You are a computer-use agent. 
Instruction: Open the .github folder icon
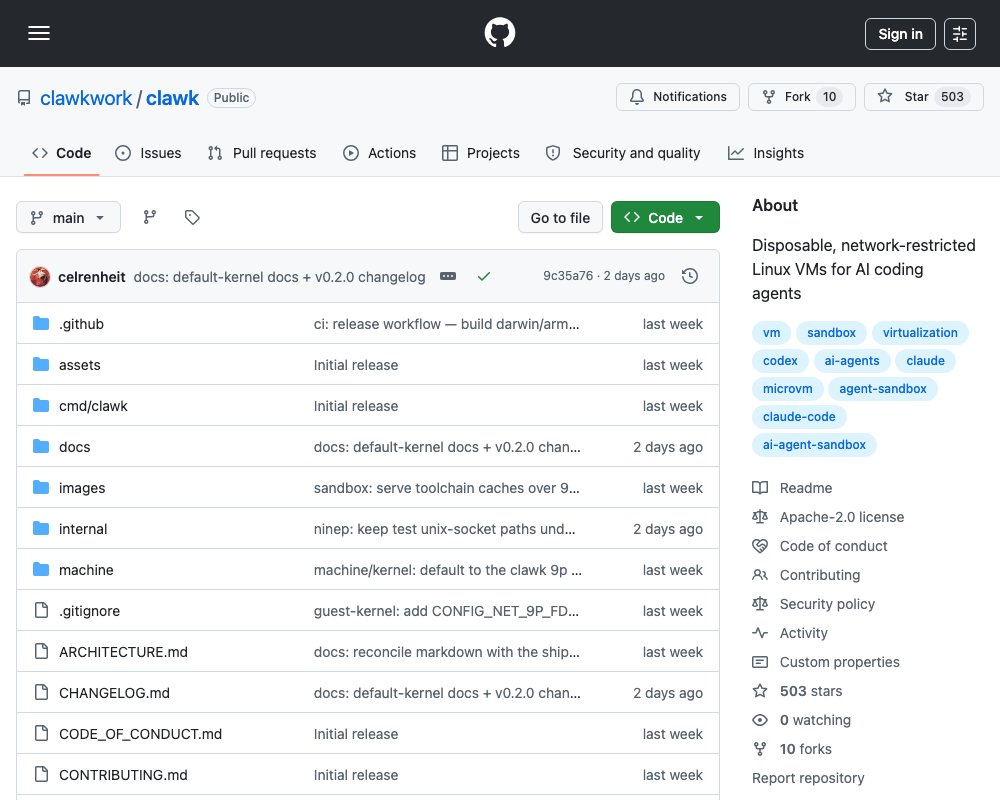tap(41, 323)
